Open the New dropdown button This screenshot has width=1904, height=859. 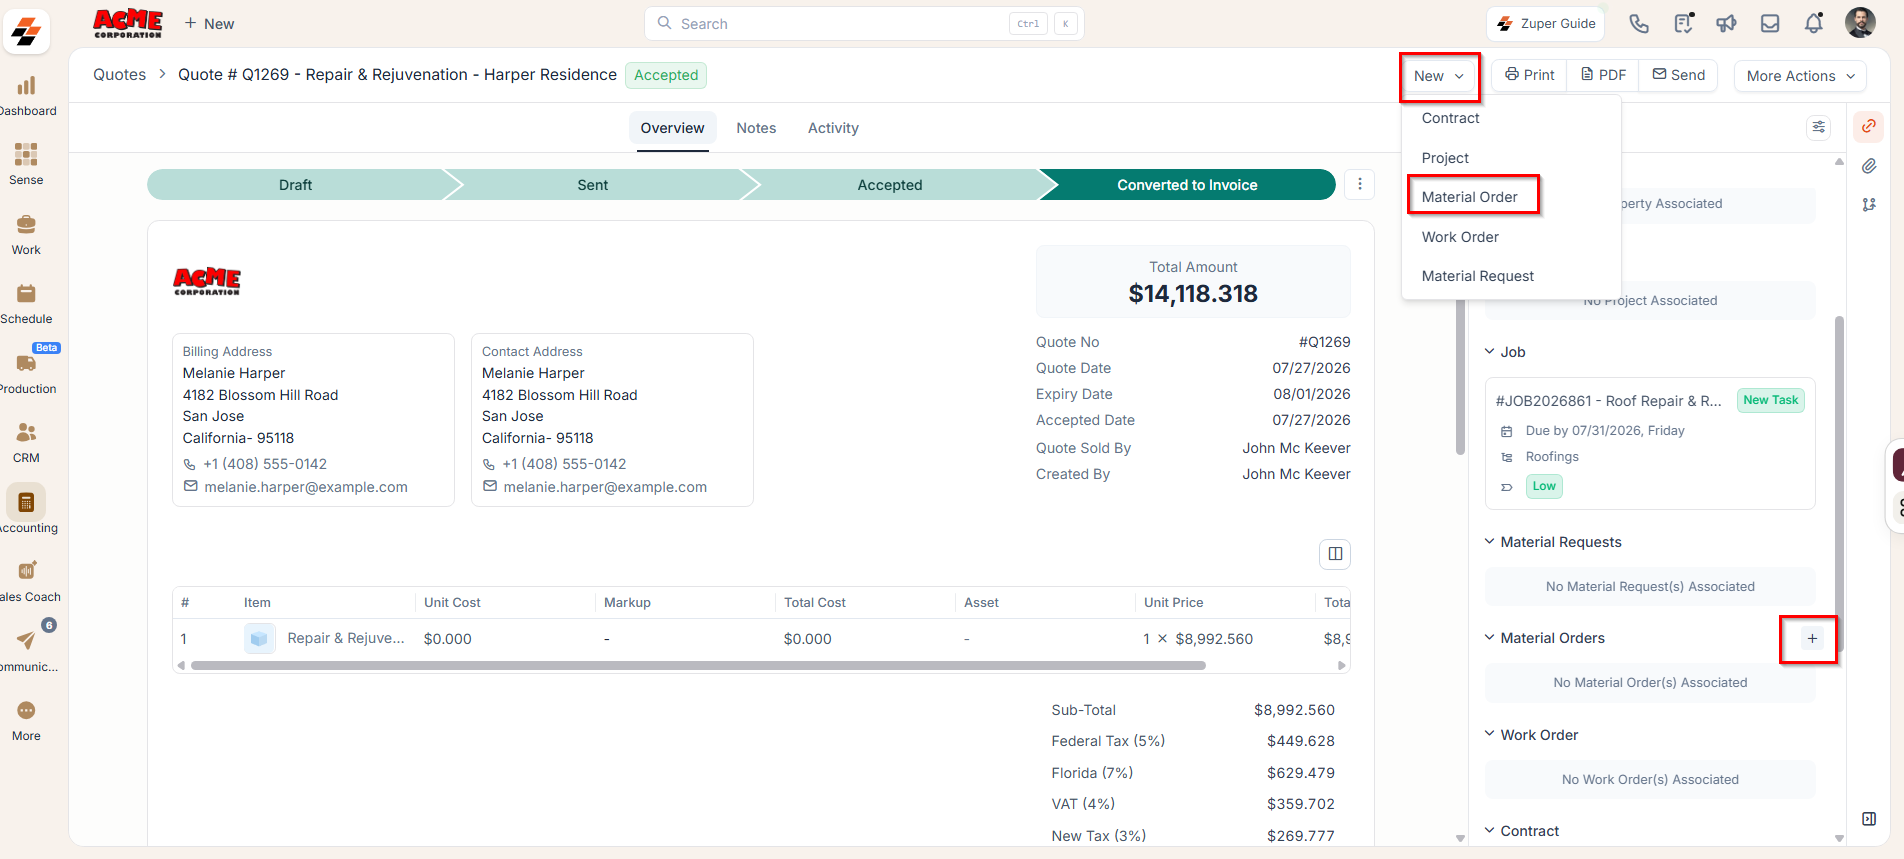[x=1439, y=76]
